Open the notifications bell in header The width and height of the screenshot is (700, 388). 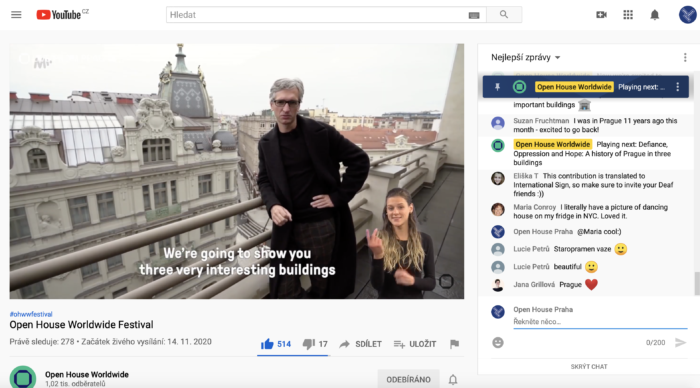pos(654,15)
